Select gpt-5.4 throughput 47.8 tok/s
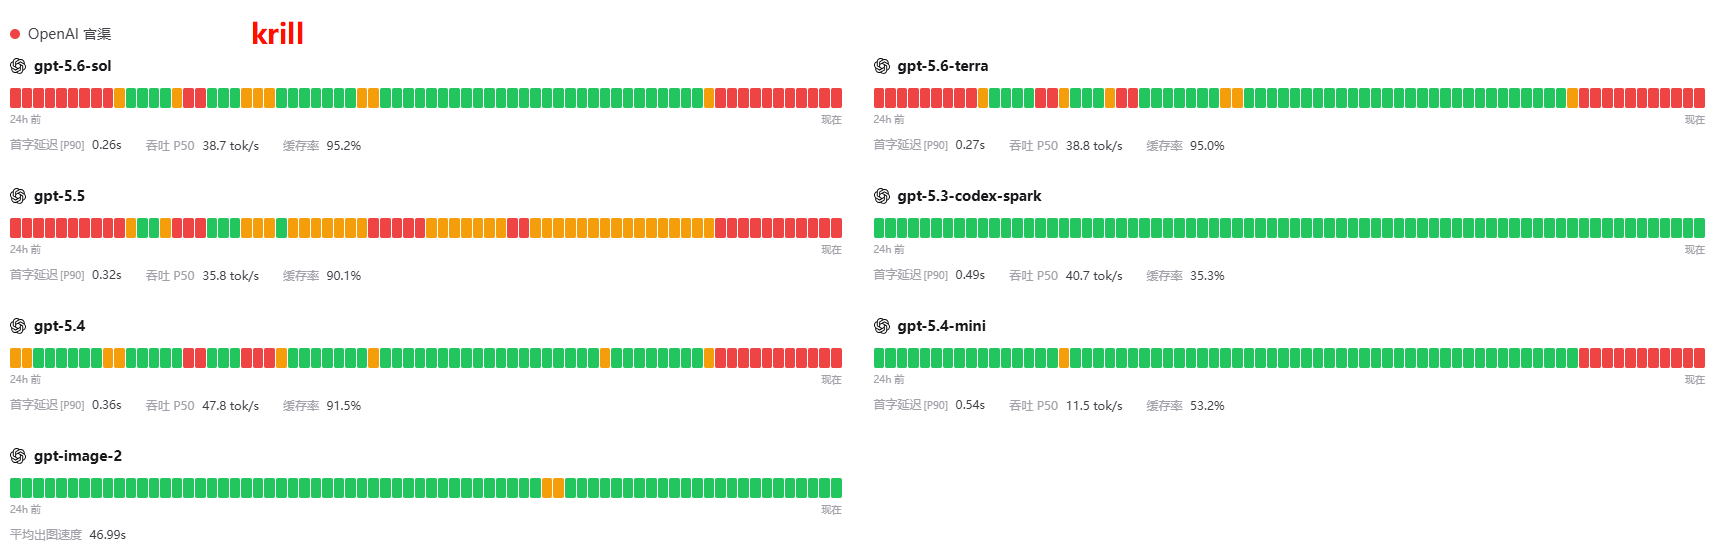Viewport: 1719px width, 558px height. [x=231, y=406]
